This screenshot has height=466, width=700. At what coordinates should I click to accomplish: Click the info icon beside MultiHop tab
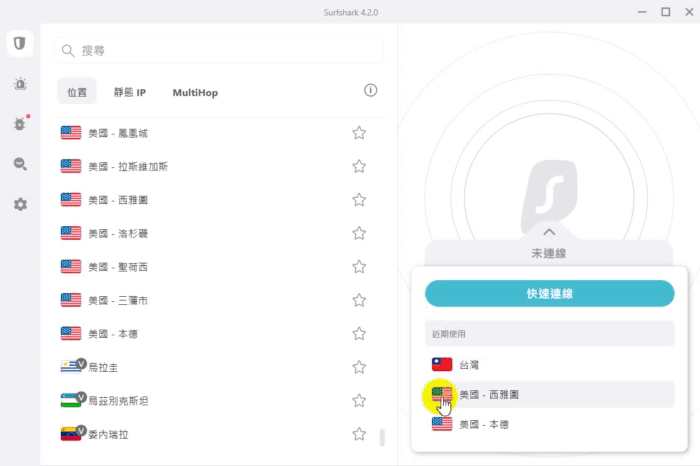(x=370, y=90)
